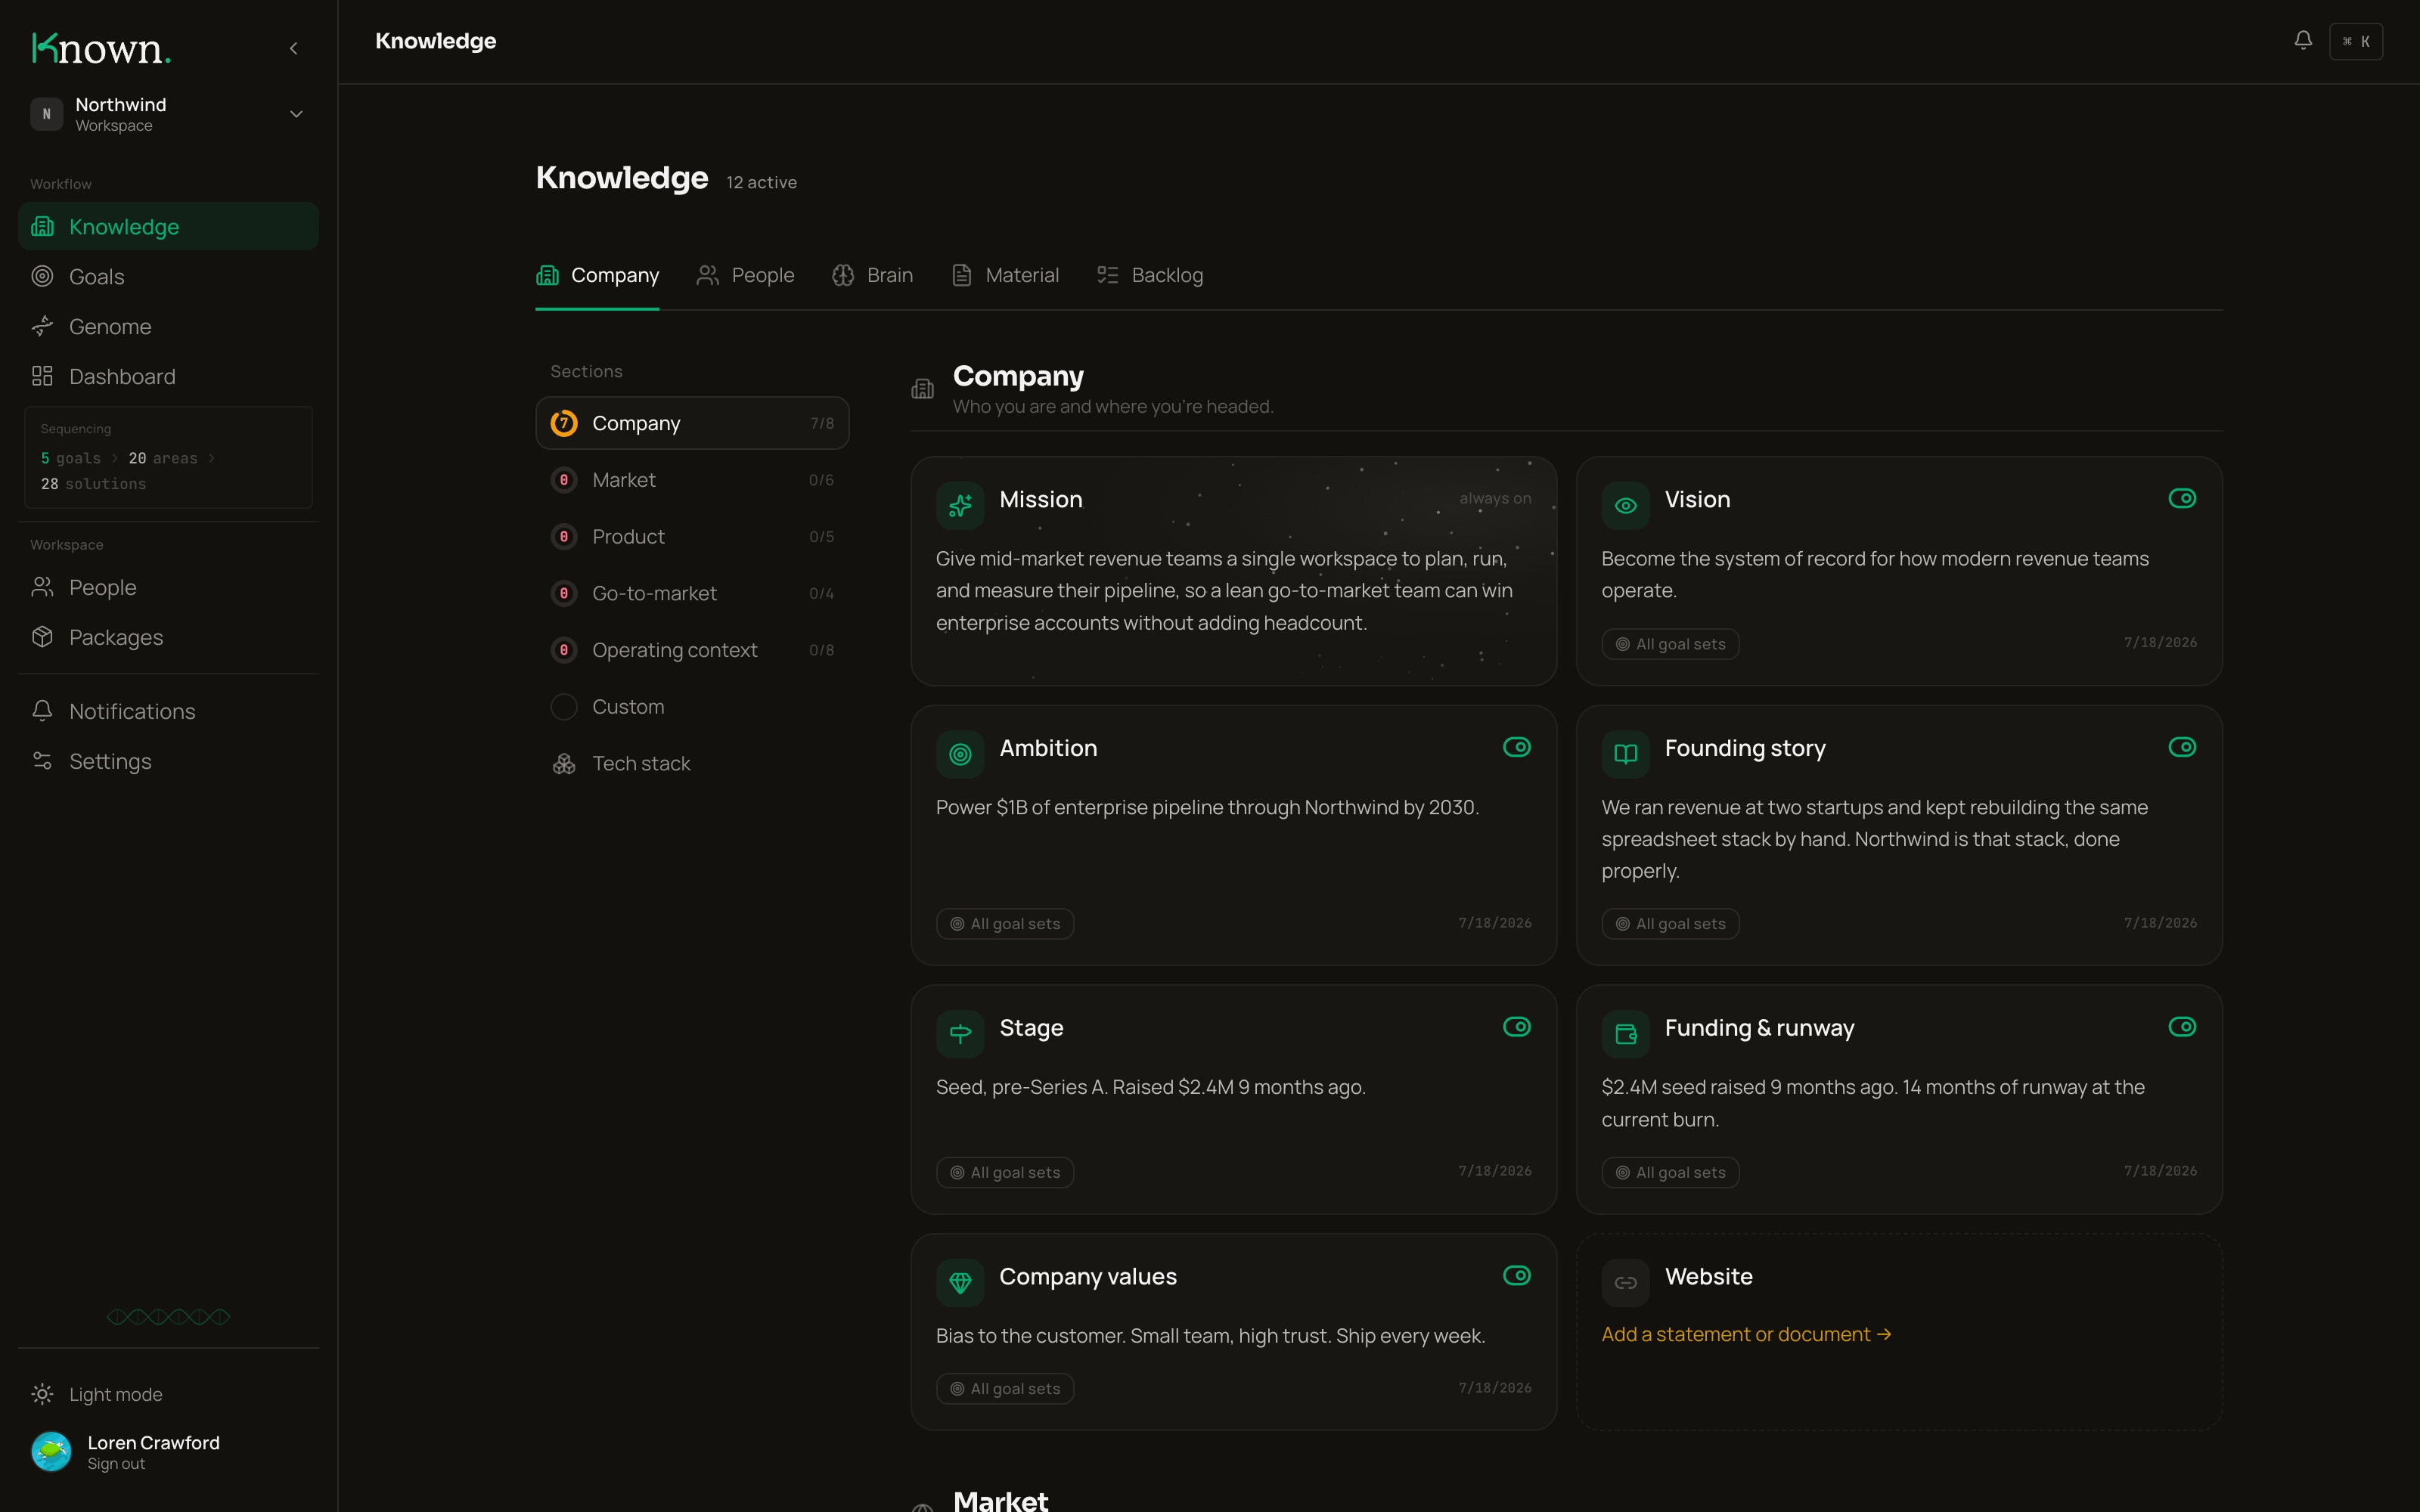Click the Website link icon
Viewport: 2420px width, 1512px height.
[1625, 1283]
